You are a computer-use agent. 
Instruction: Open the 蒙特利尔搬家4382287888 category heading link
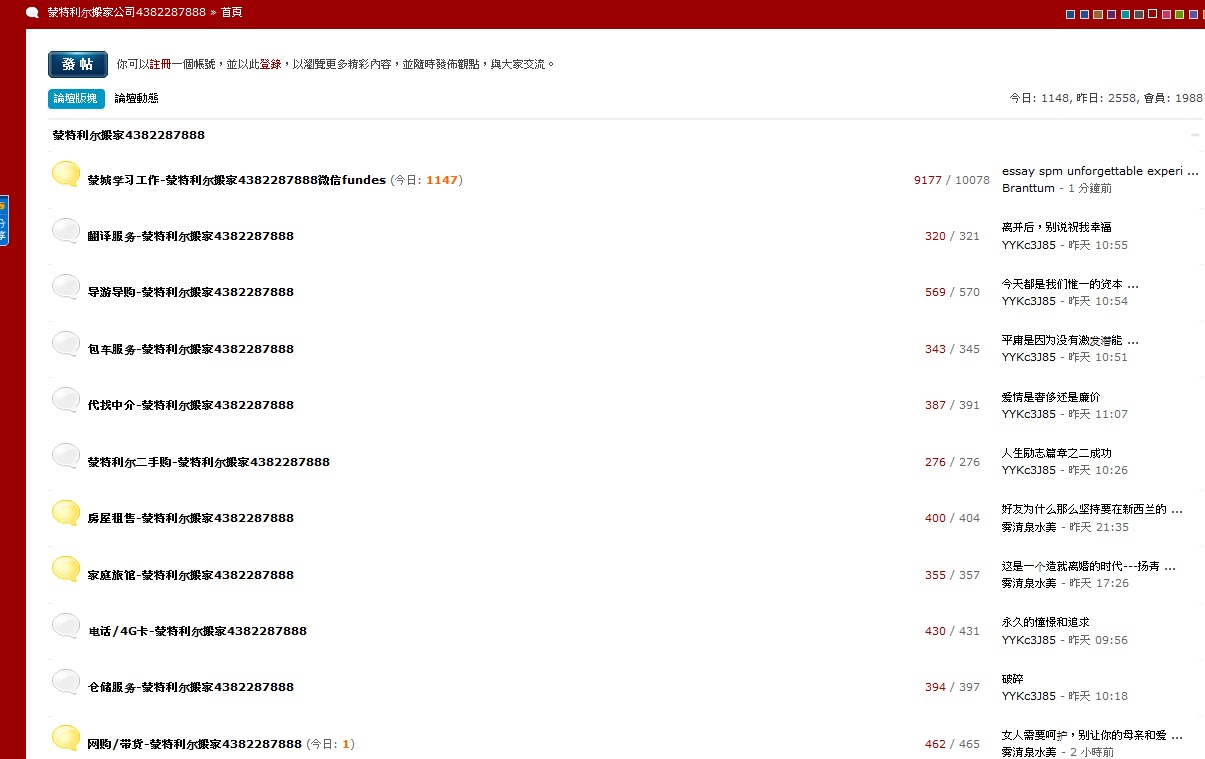coord(128,135)
